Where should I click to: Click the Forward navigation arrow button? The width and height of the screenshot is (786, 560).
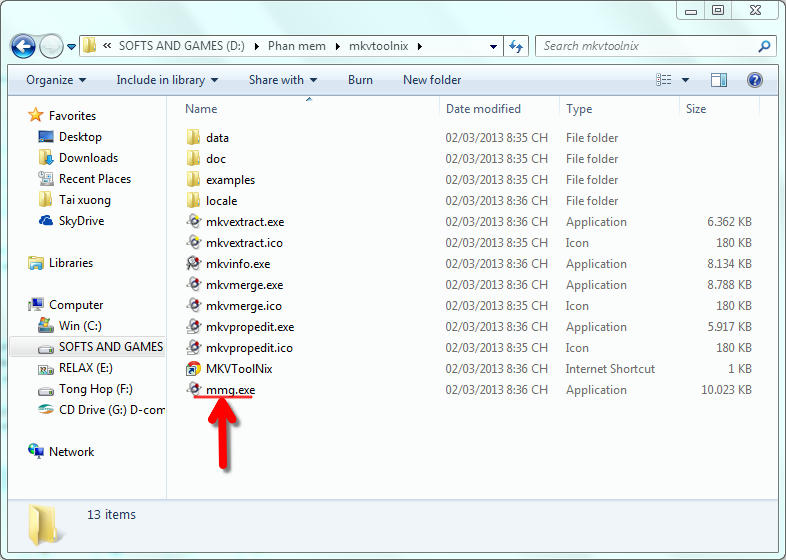tap(51, 47)
